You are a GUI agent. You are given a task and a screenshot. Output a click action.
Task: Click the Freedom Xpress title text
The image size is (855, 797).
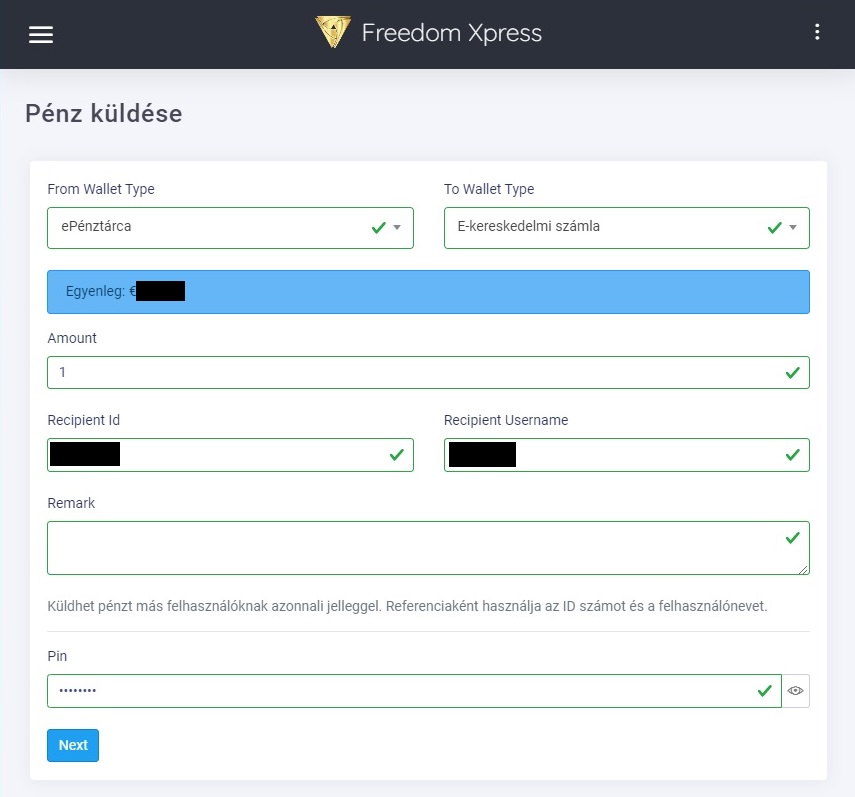[x=451, y=33]
